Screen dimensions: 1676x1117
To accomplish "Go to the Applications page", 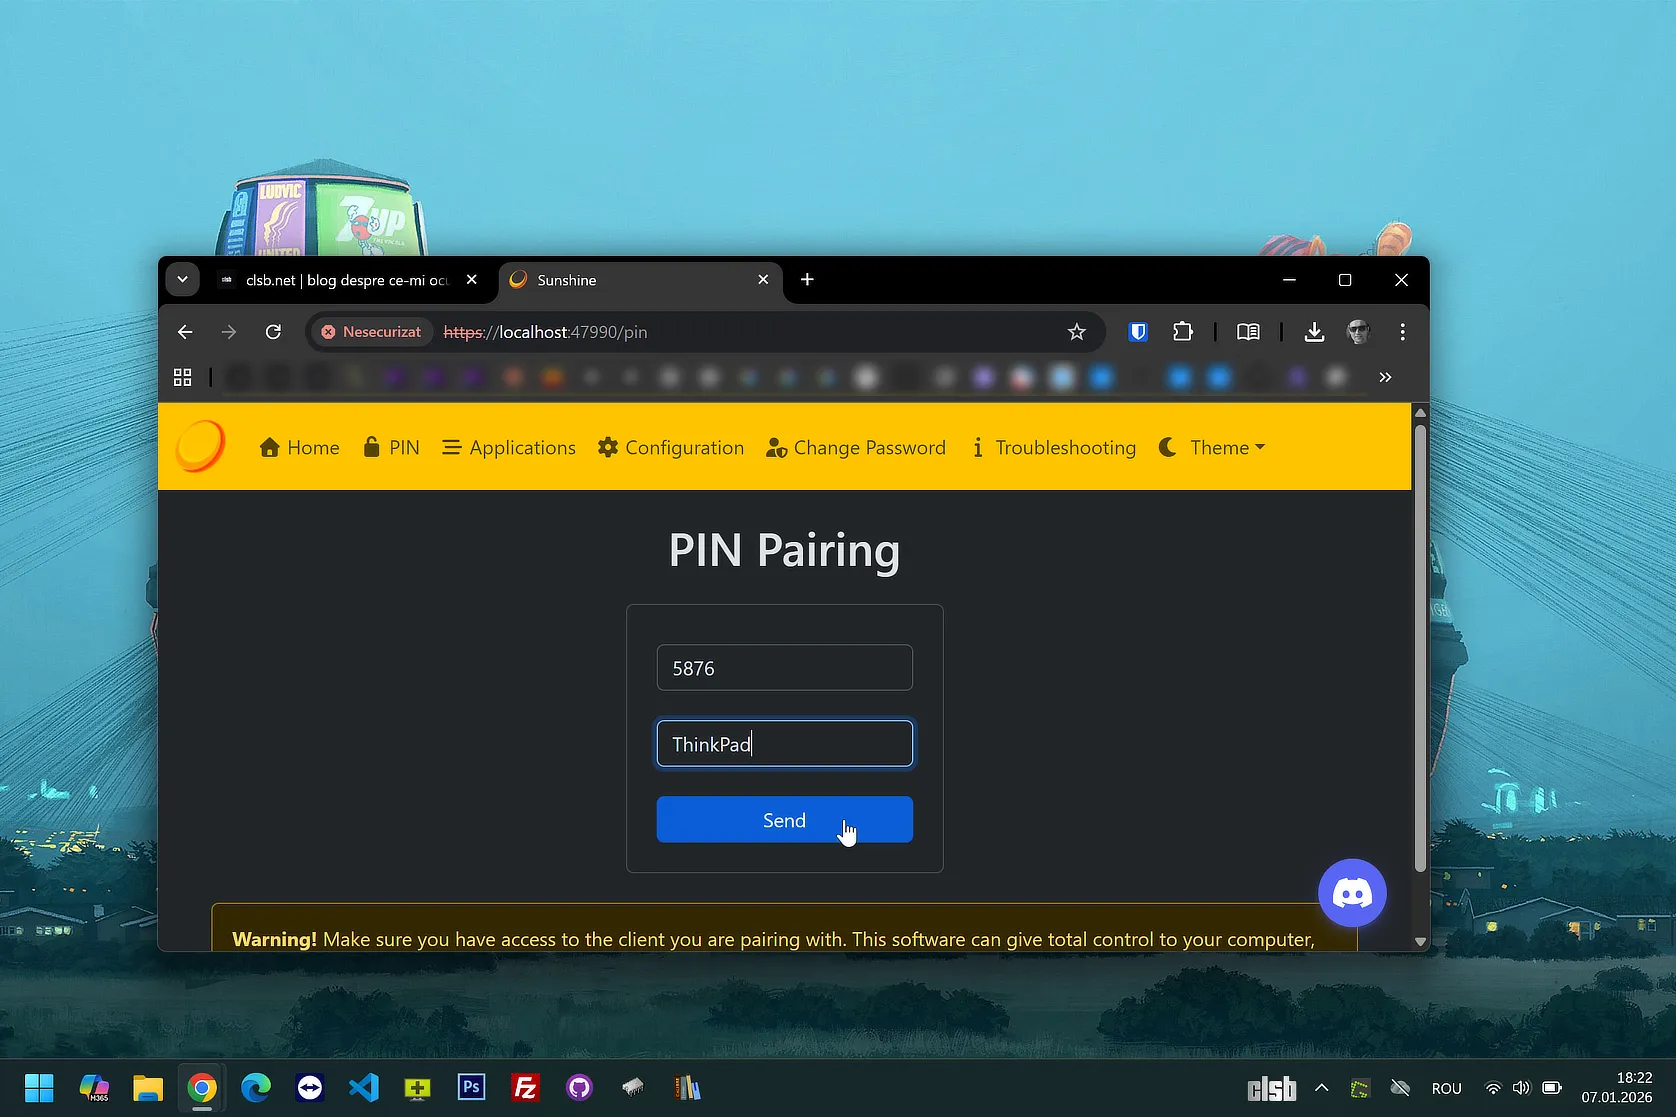I will click(509, 448).
